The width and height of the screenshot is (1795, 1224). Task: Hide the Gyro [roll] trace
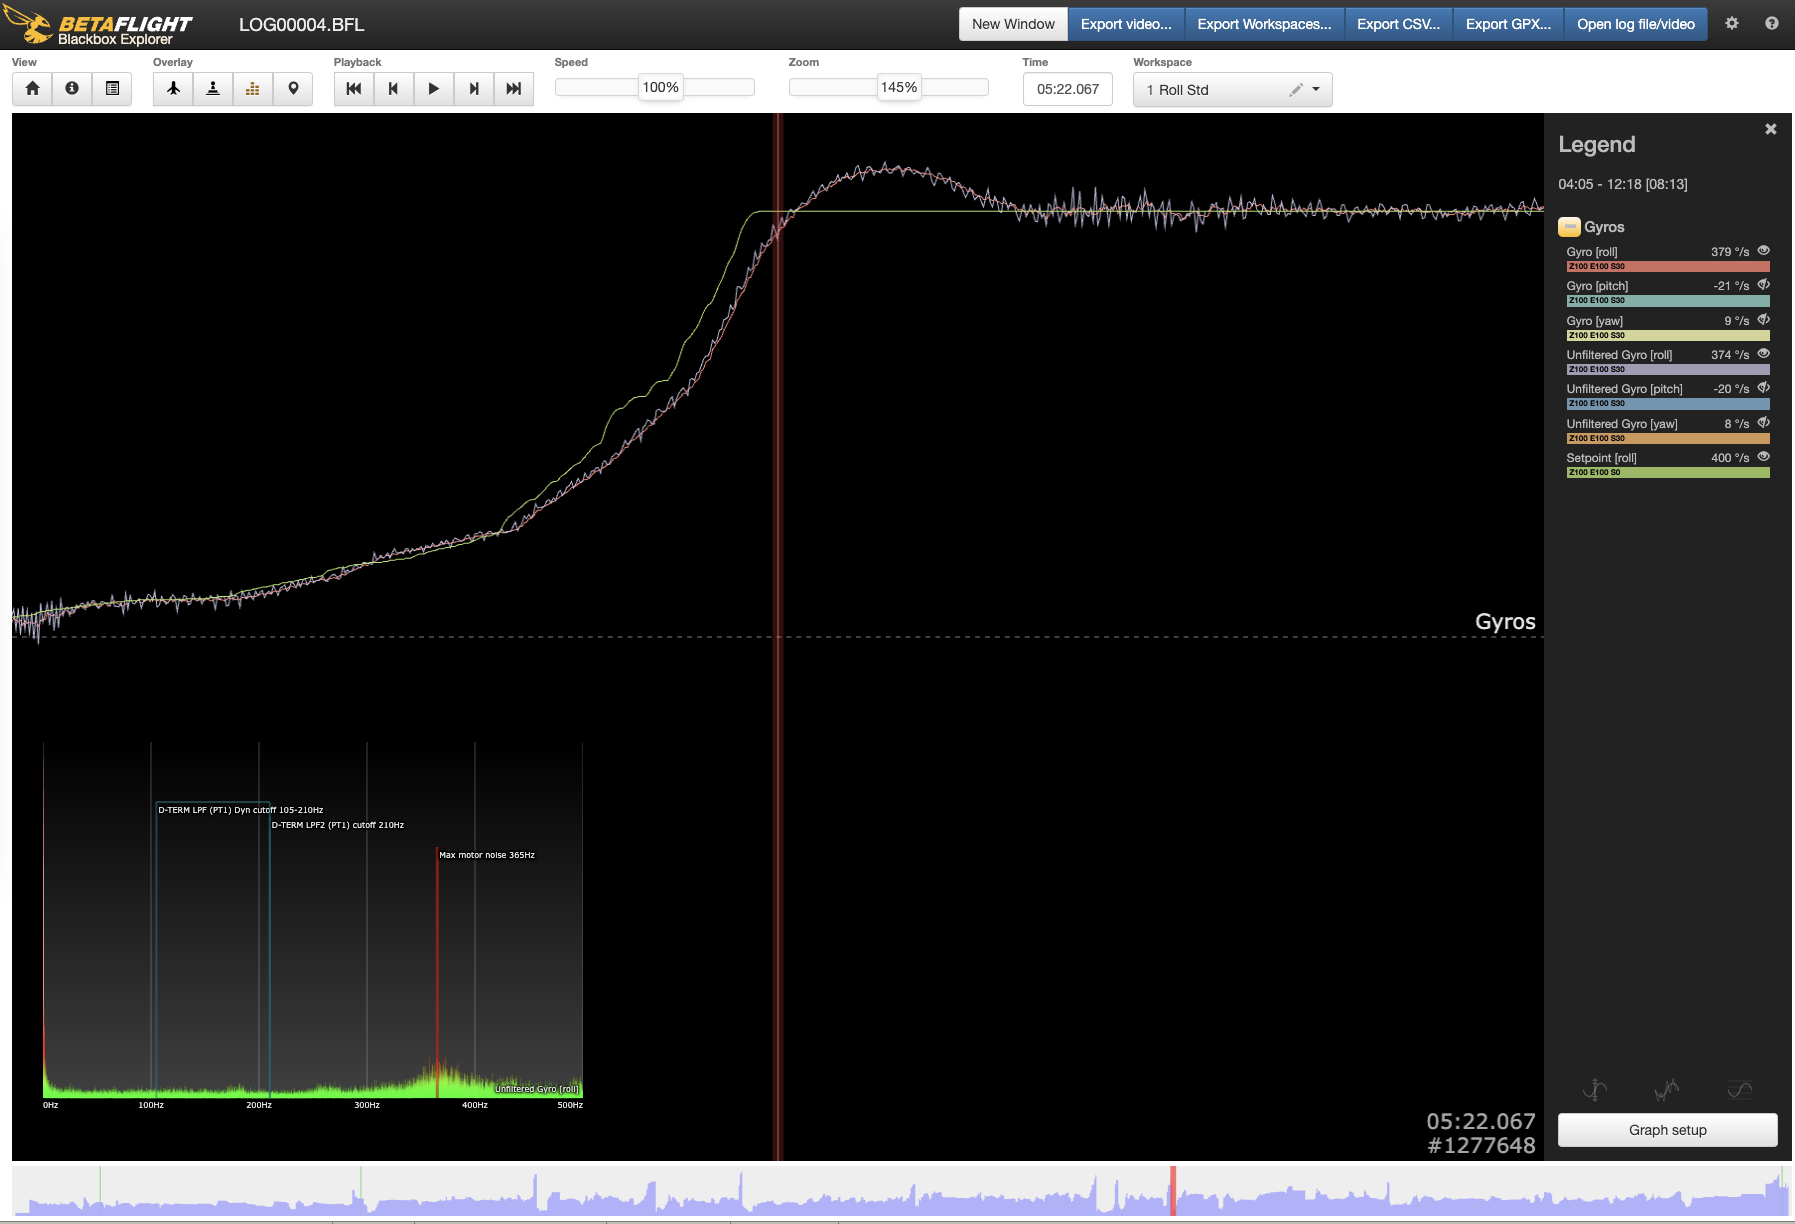1764,251
